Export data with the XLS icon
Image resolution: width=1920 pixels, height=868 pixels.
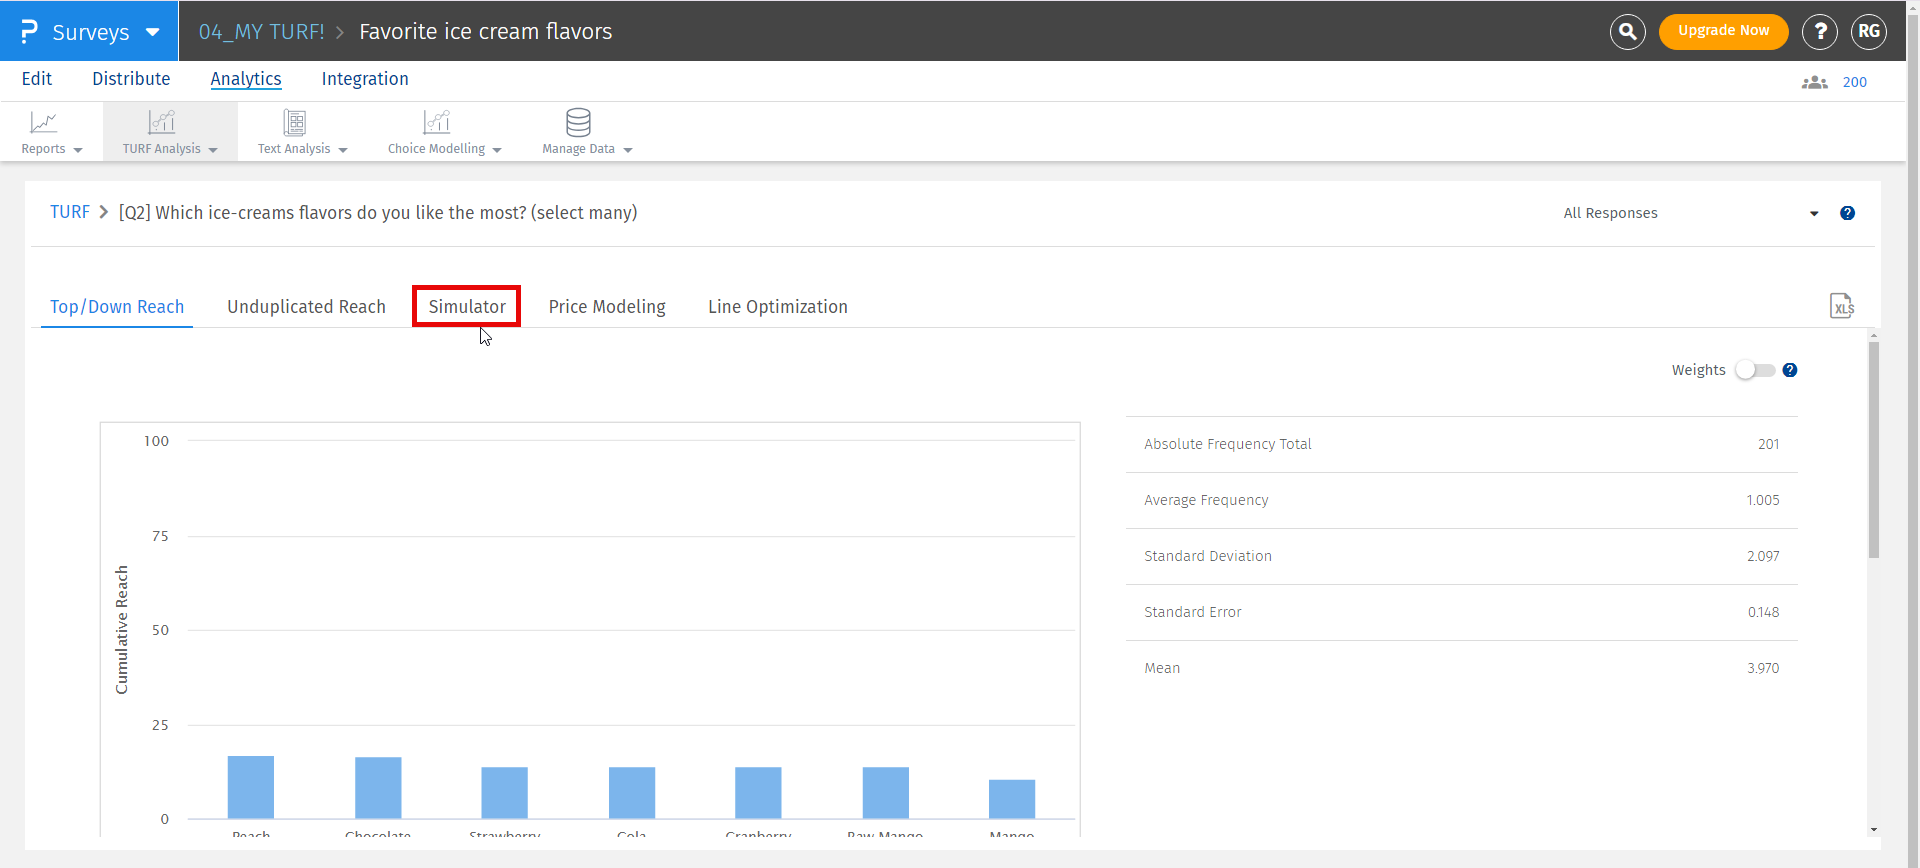1841,306
